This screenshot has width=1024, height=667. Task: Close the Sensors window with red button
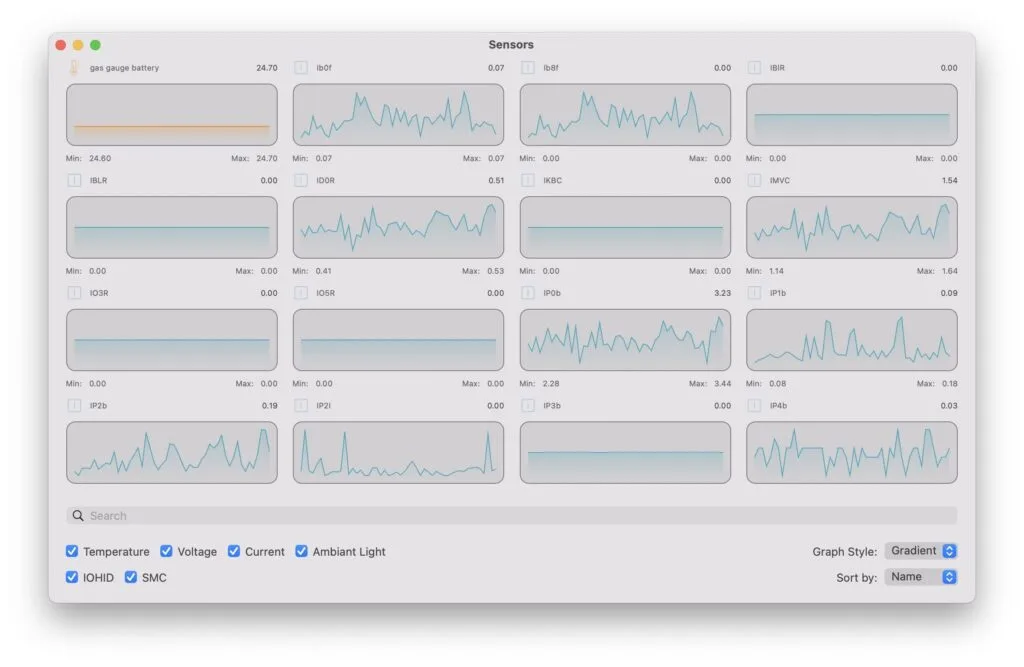(61, 45)
